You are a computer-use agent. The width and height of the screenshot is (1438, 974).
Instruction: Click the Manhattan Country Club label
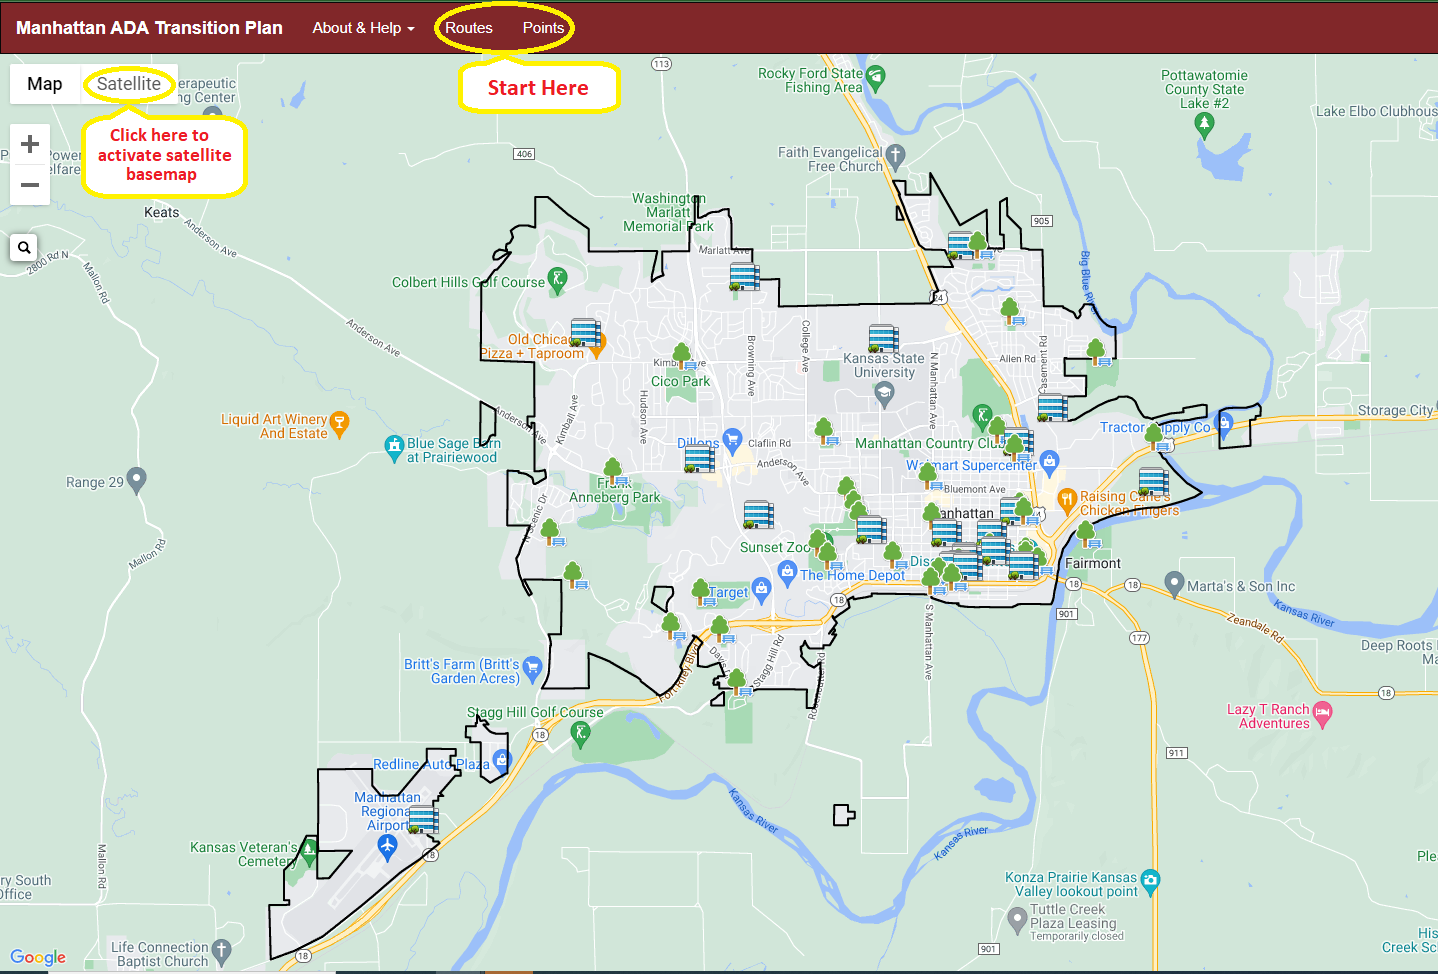pos(930,443)
